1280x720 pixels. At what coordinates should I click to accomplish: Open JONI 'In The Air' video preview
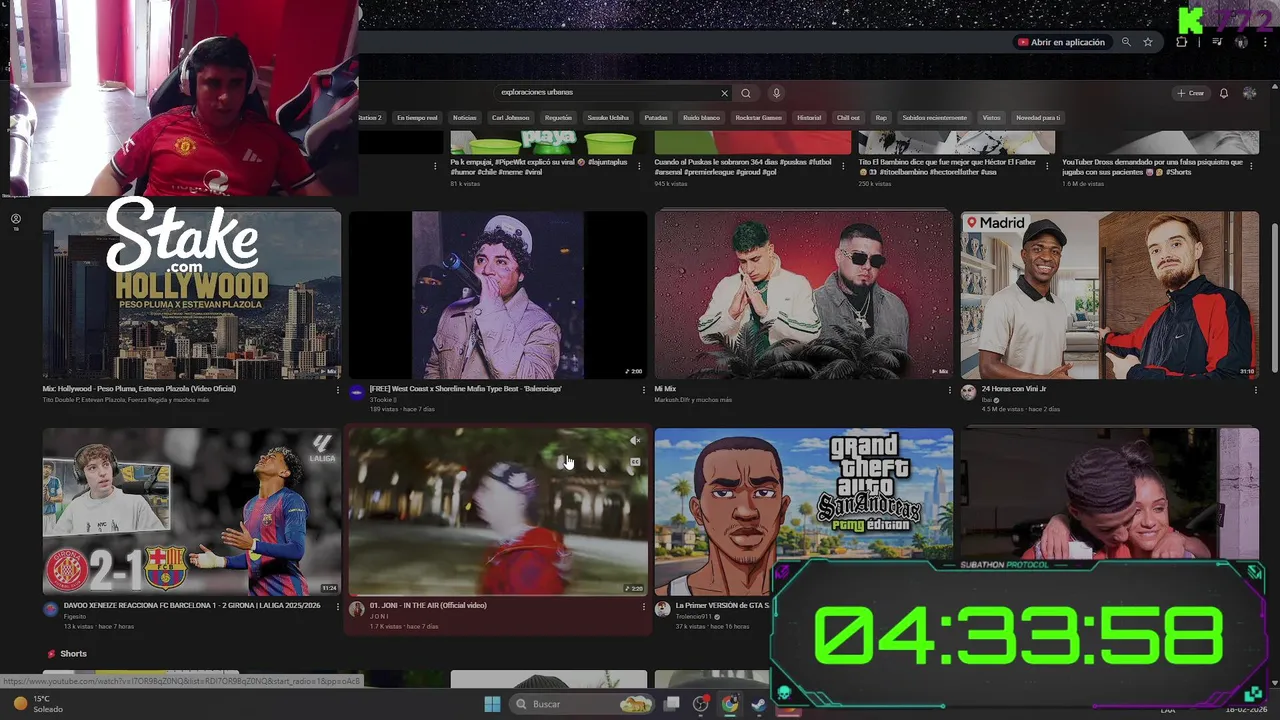click(x=498, y=512)
